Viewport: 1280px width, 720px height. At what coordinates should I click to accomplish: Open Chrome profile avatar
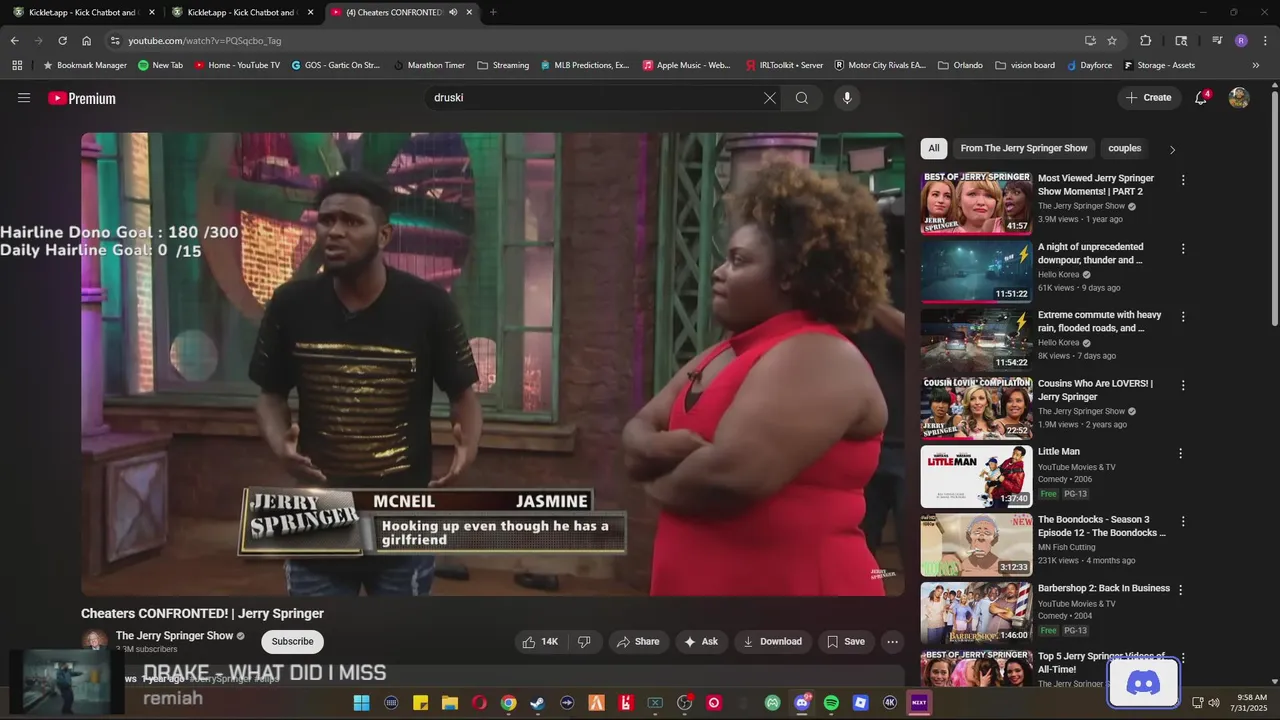[1241, 41]
